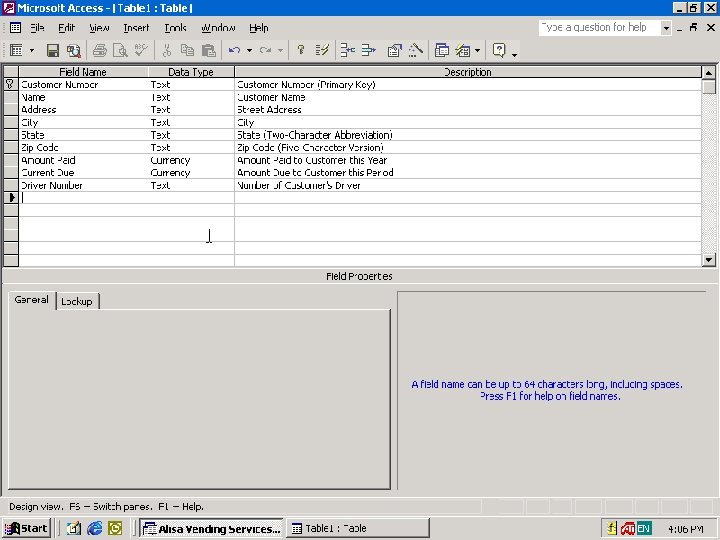Screen dimensions: 720x540
Task: Open the Edit menu
Action: point(67,28)
